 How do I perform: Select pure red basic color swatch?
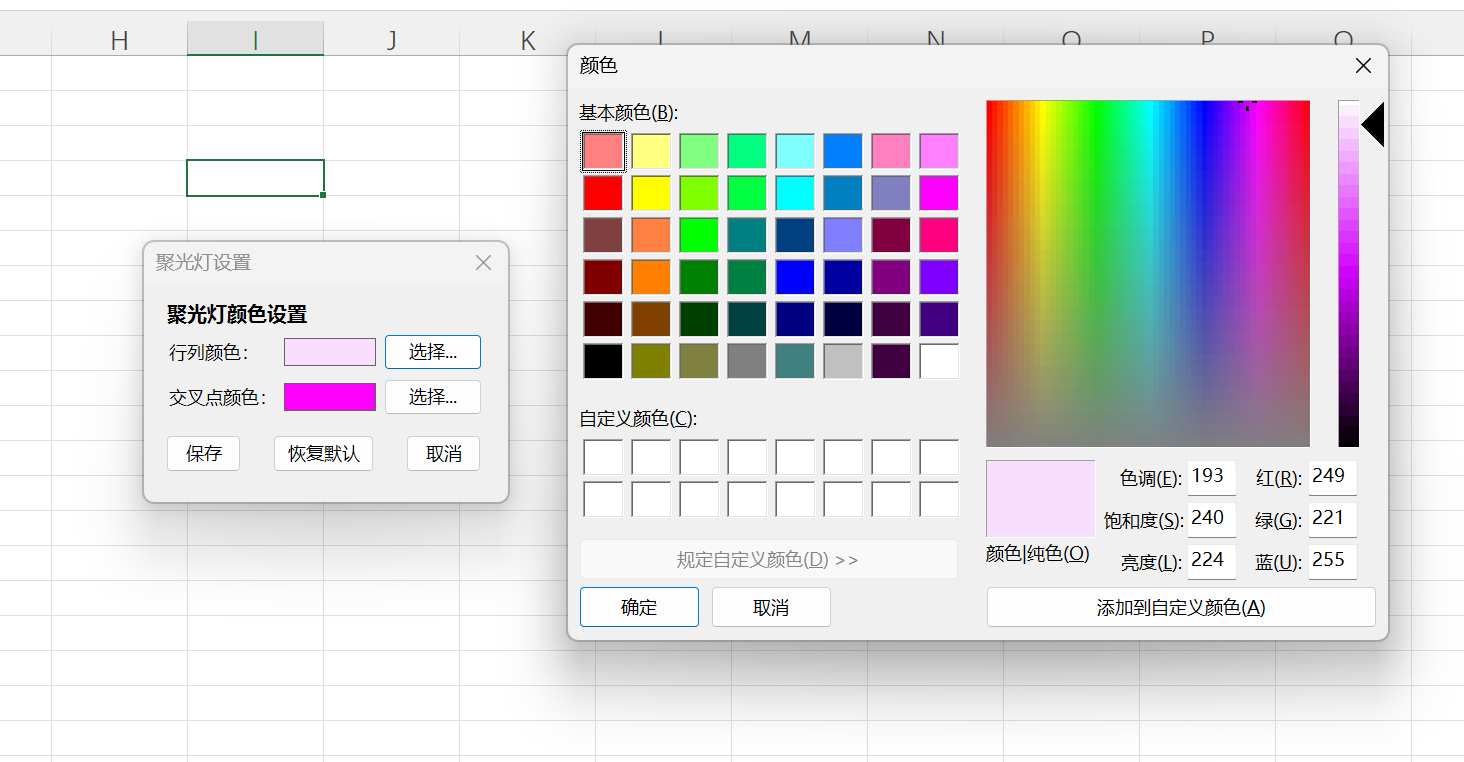[x=603, y=193]
